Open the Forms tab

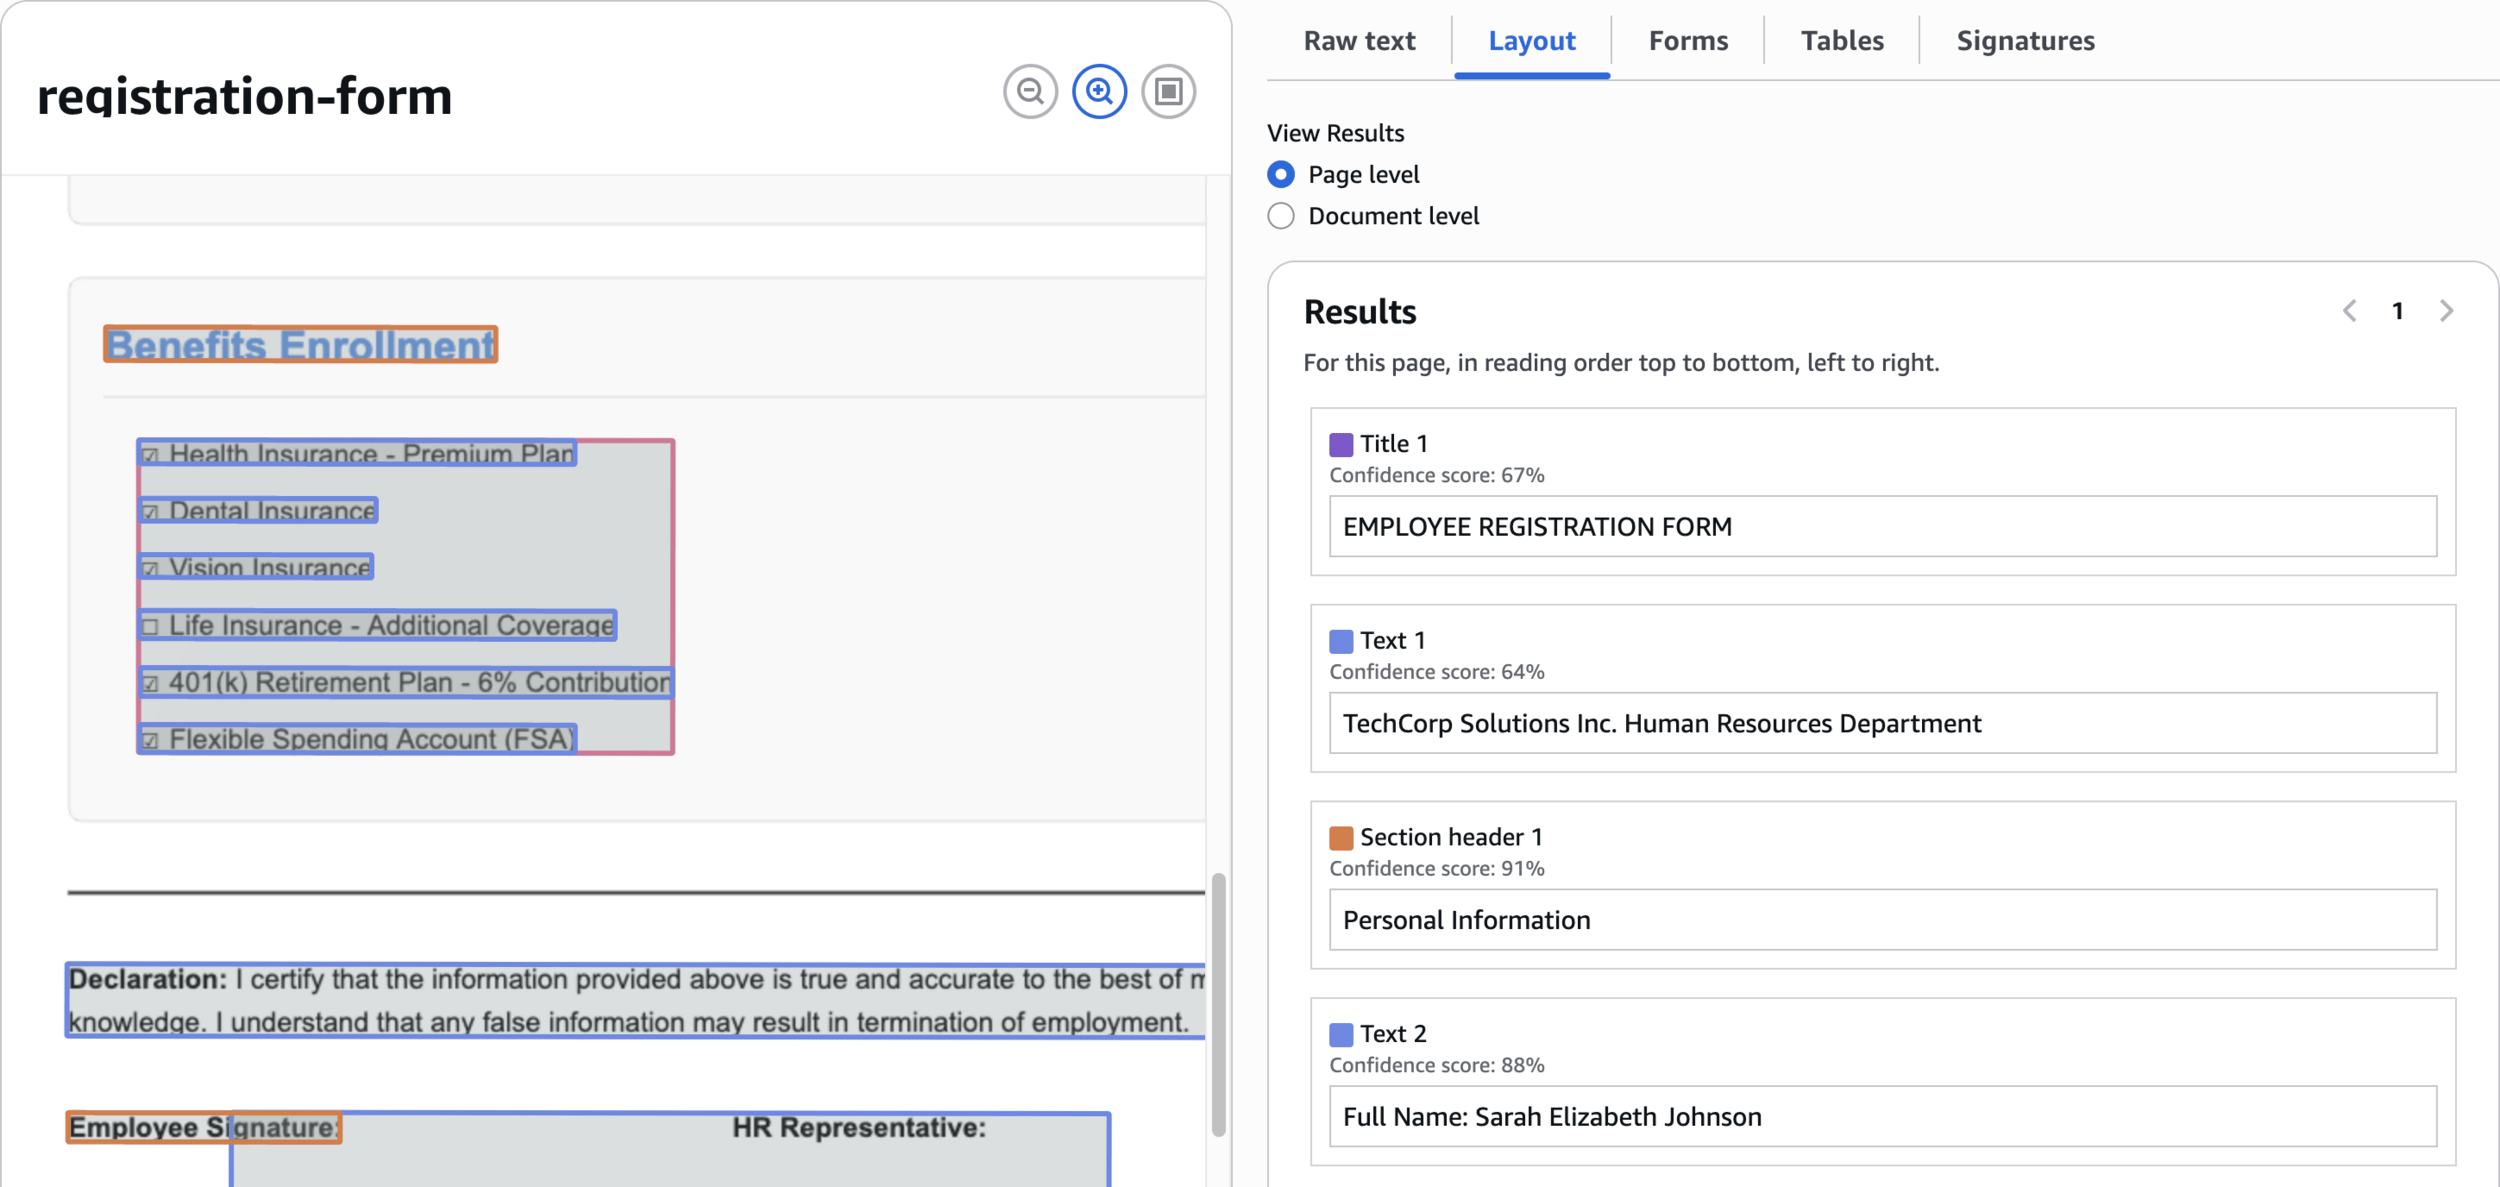tap(1687, 41)
